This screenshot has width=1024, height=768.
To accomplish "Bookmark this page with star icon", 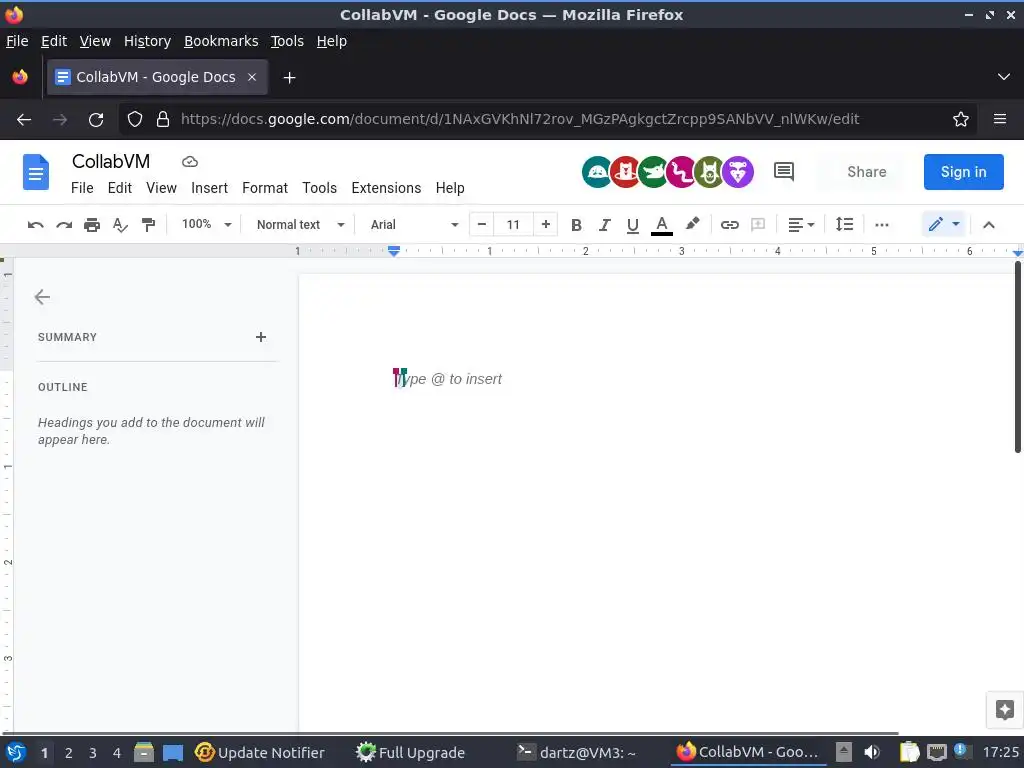I will tap(960, 119).
